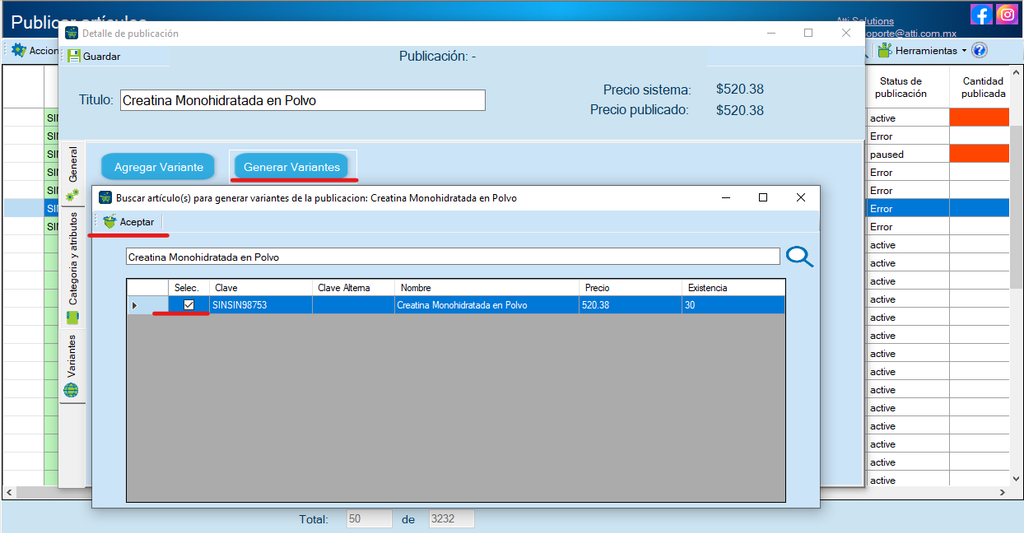Click the Variantes globe icon

tap(71, 391)
